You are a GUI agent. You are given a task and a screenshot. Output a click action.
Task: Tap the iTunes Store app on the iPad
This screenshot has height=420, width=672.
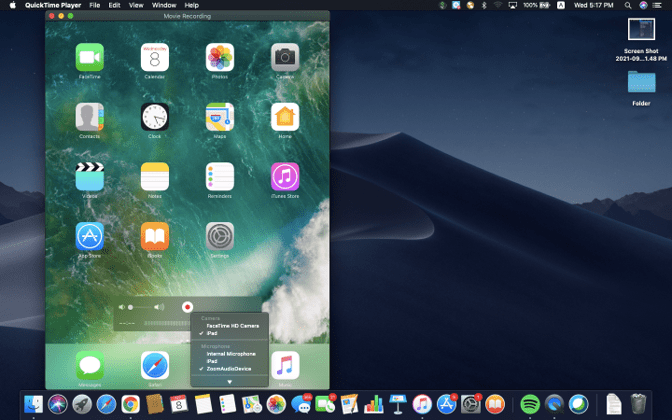[285, 176]
